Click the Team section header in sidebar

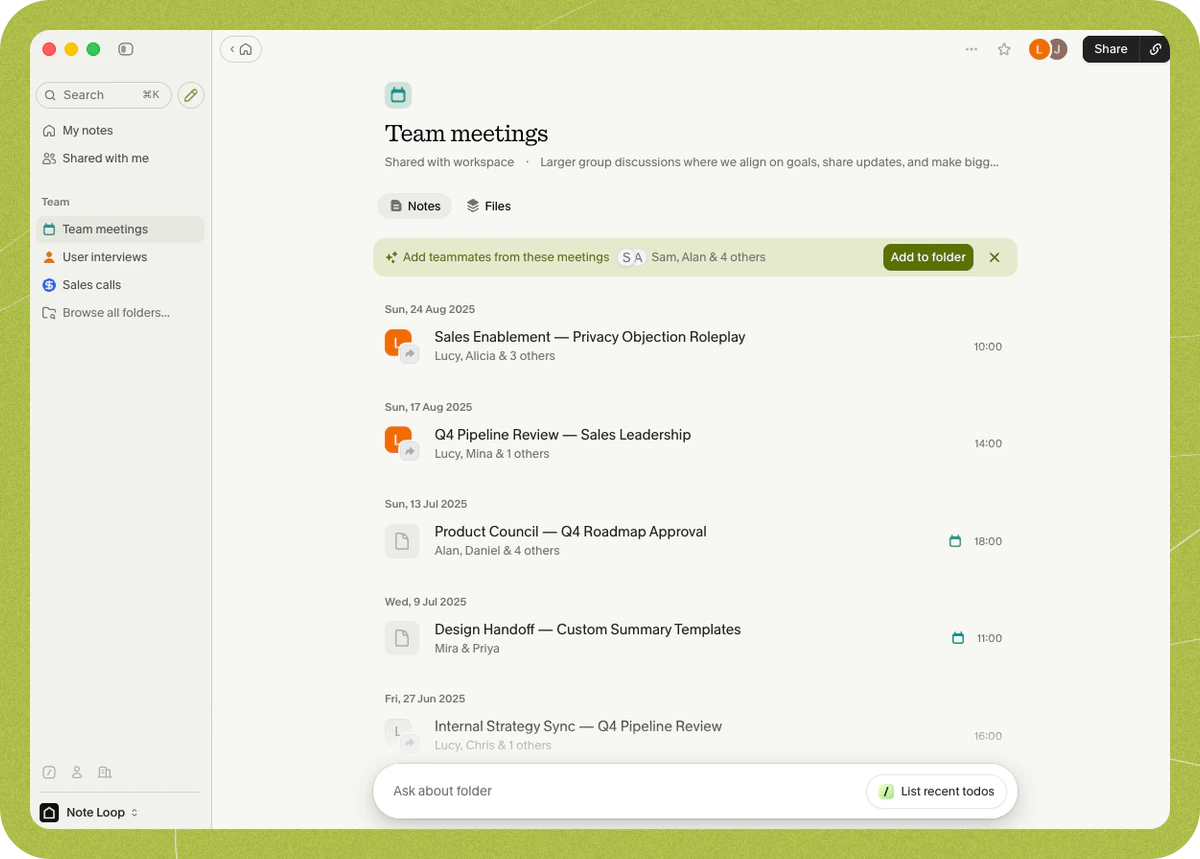coord(56,202)
